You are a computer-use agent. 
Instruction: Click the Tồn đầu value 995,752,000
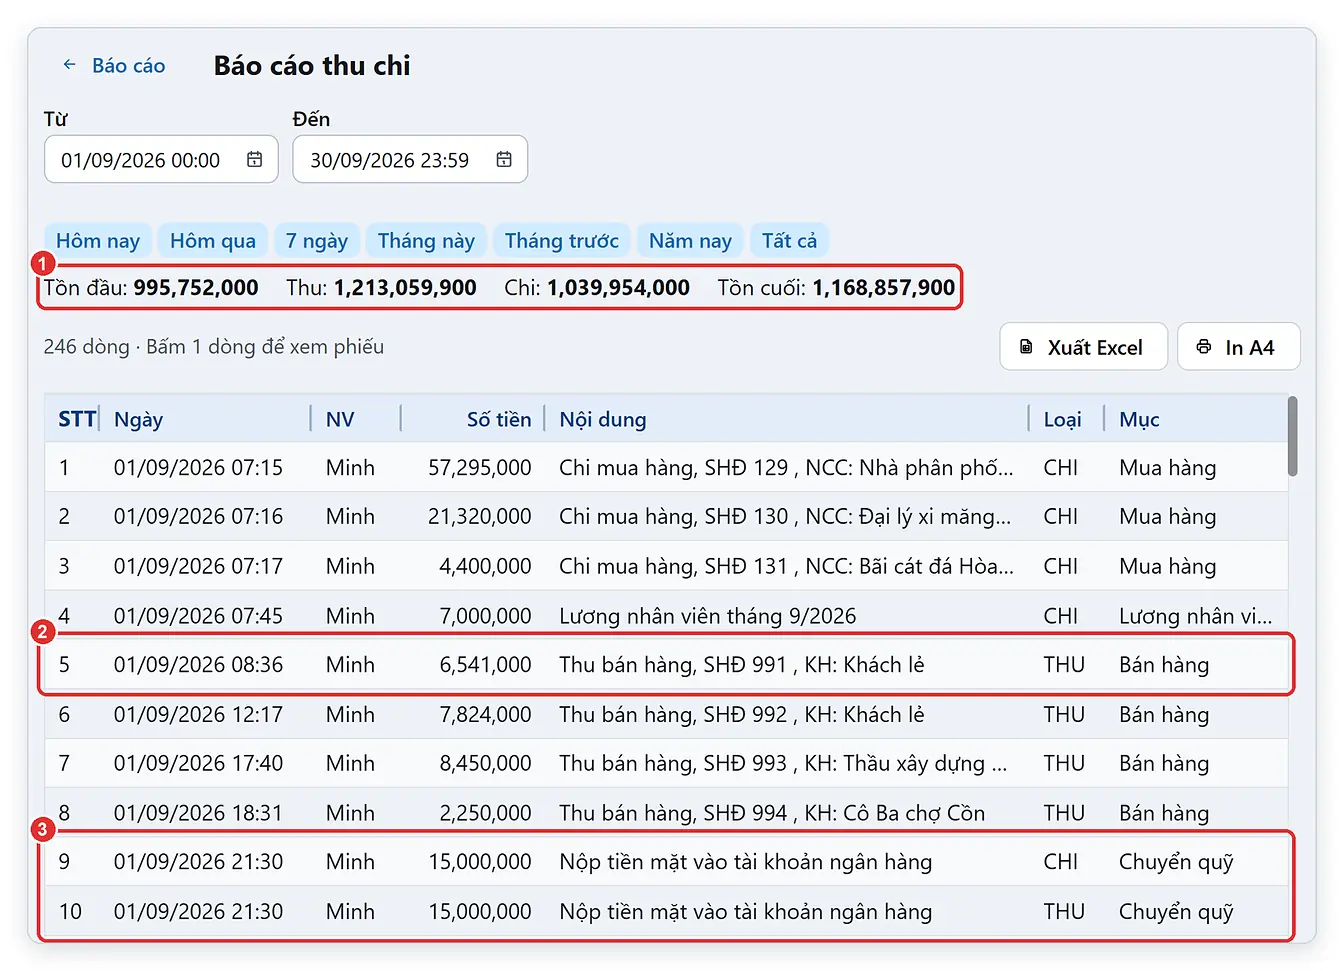pyautogui.click(x=196, y=288)
